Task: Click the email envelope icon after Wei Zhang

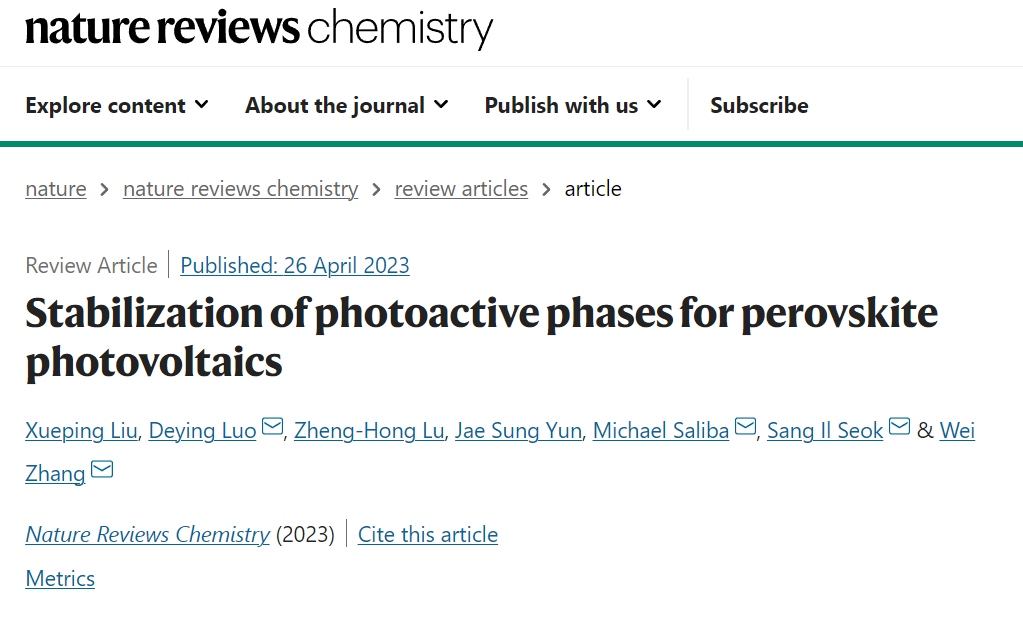Action: pyautogui.click(x=102, y=469)
